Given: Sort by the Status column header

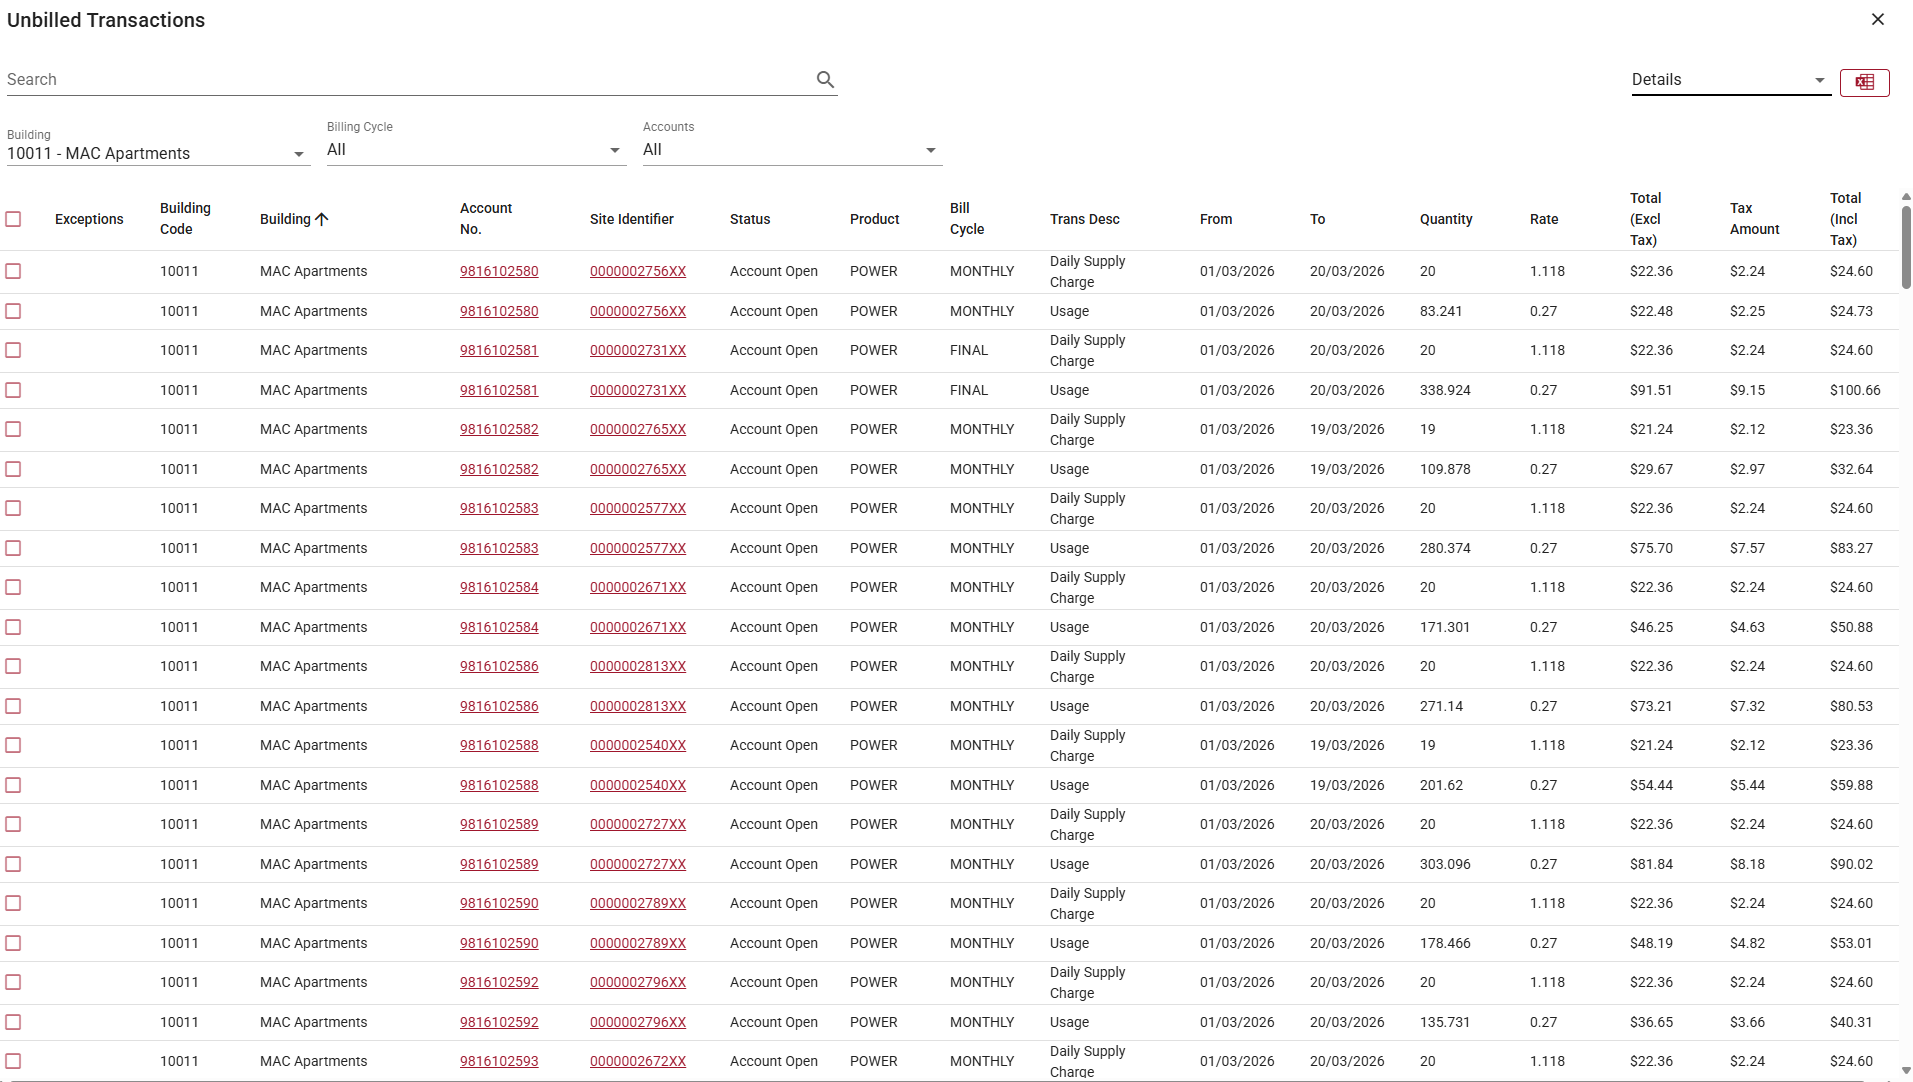Looking at the screenshot, I should point(750,219).
